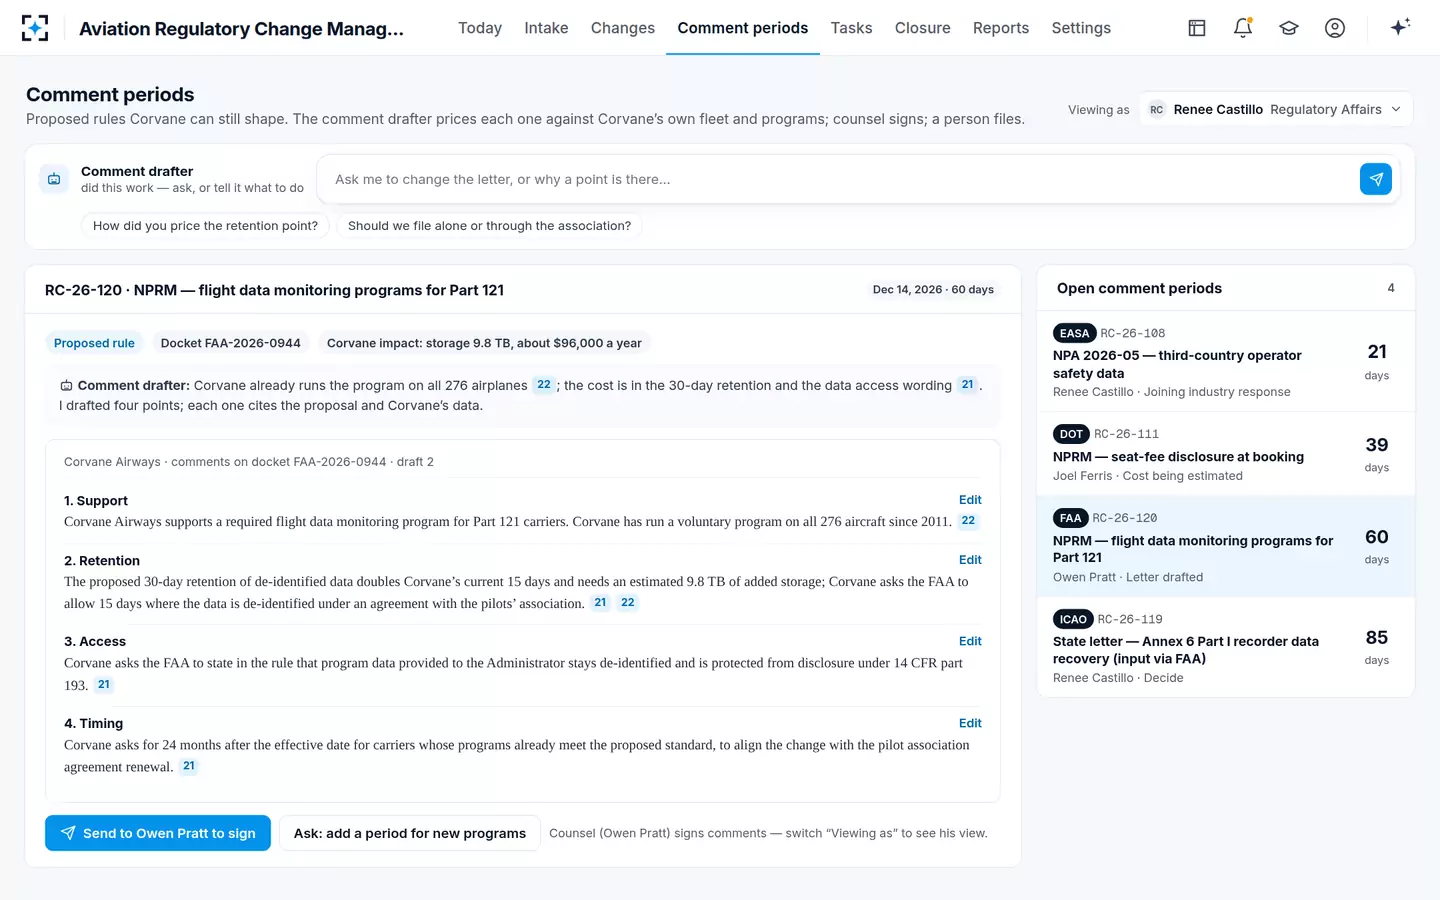Click the graduation cap learning icon

pos(1289,28)
